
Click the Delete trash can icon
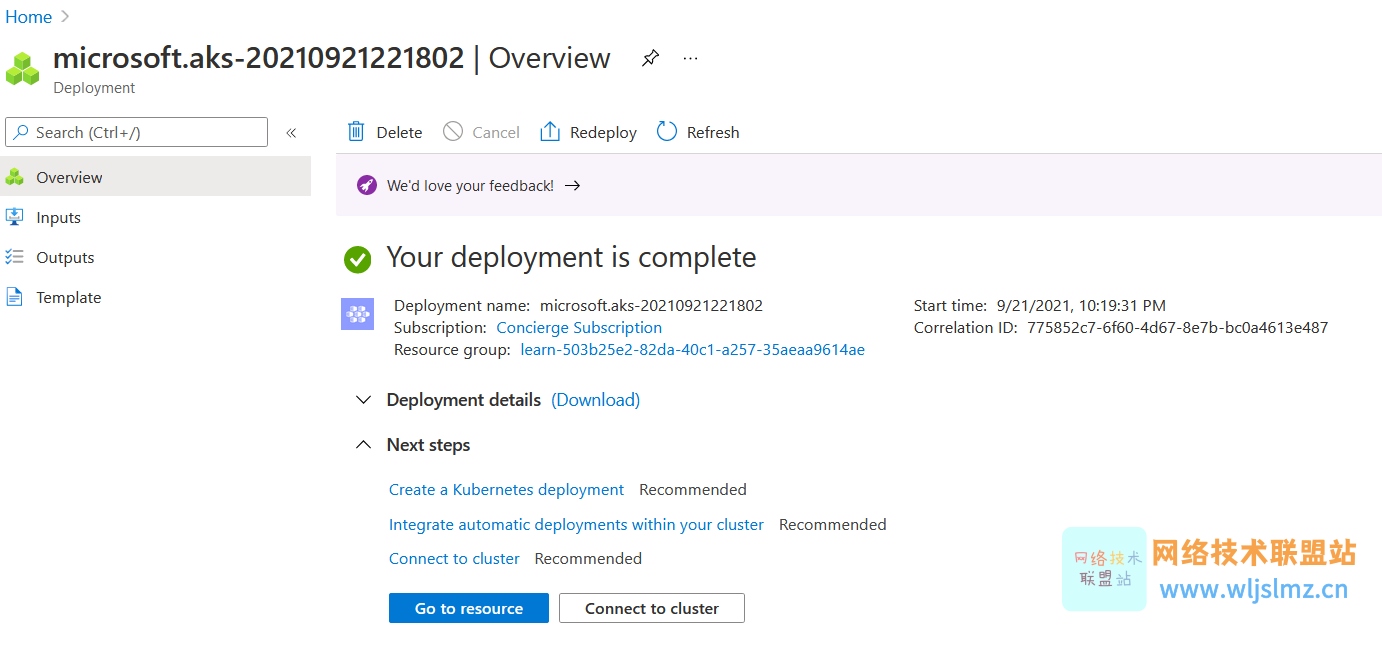pos(356,132)
